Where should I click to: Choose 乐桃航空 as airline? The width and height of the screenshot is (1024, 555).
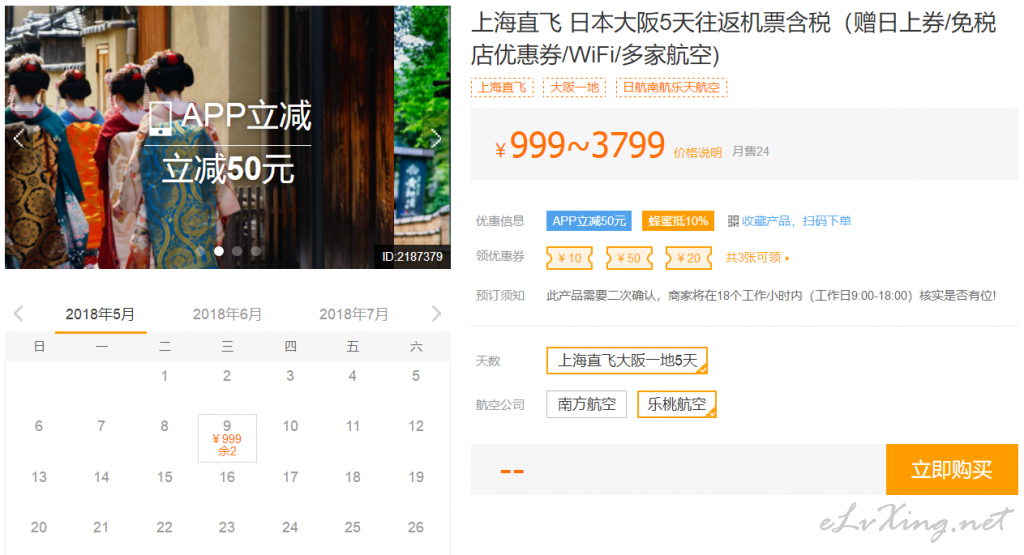click(x=677, y=404)
